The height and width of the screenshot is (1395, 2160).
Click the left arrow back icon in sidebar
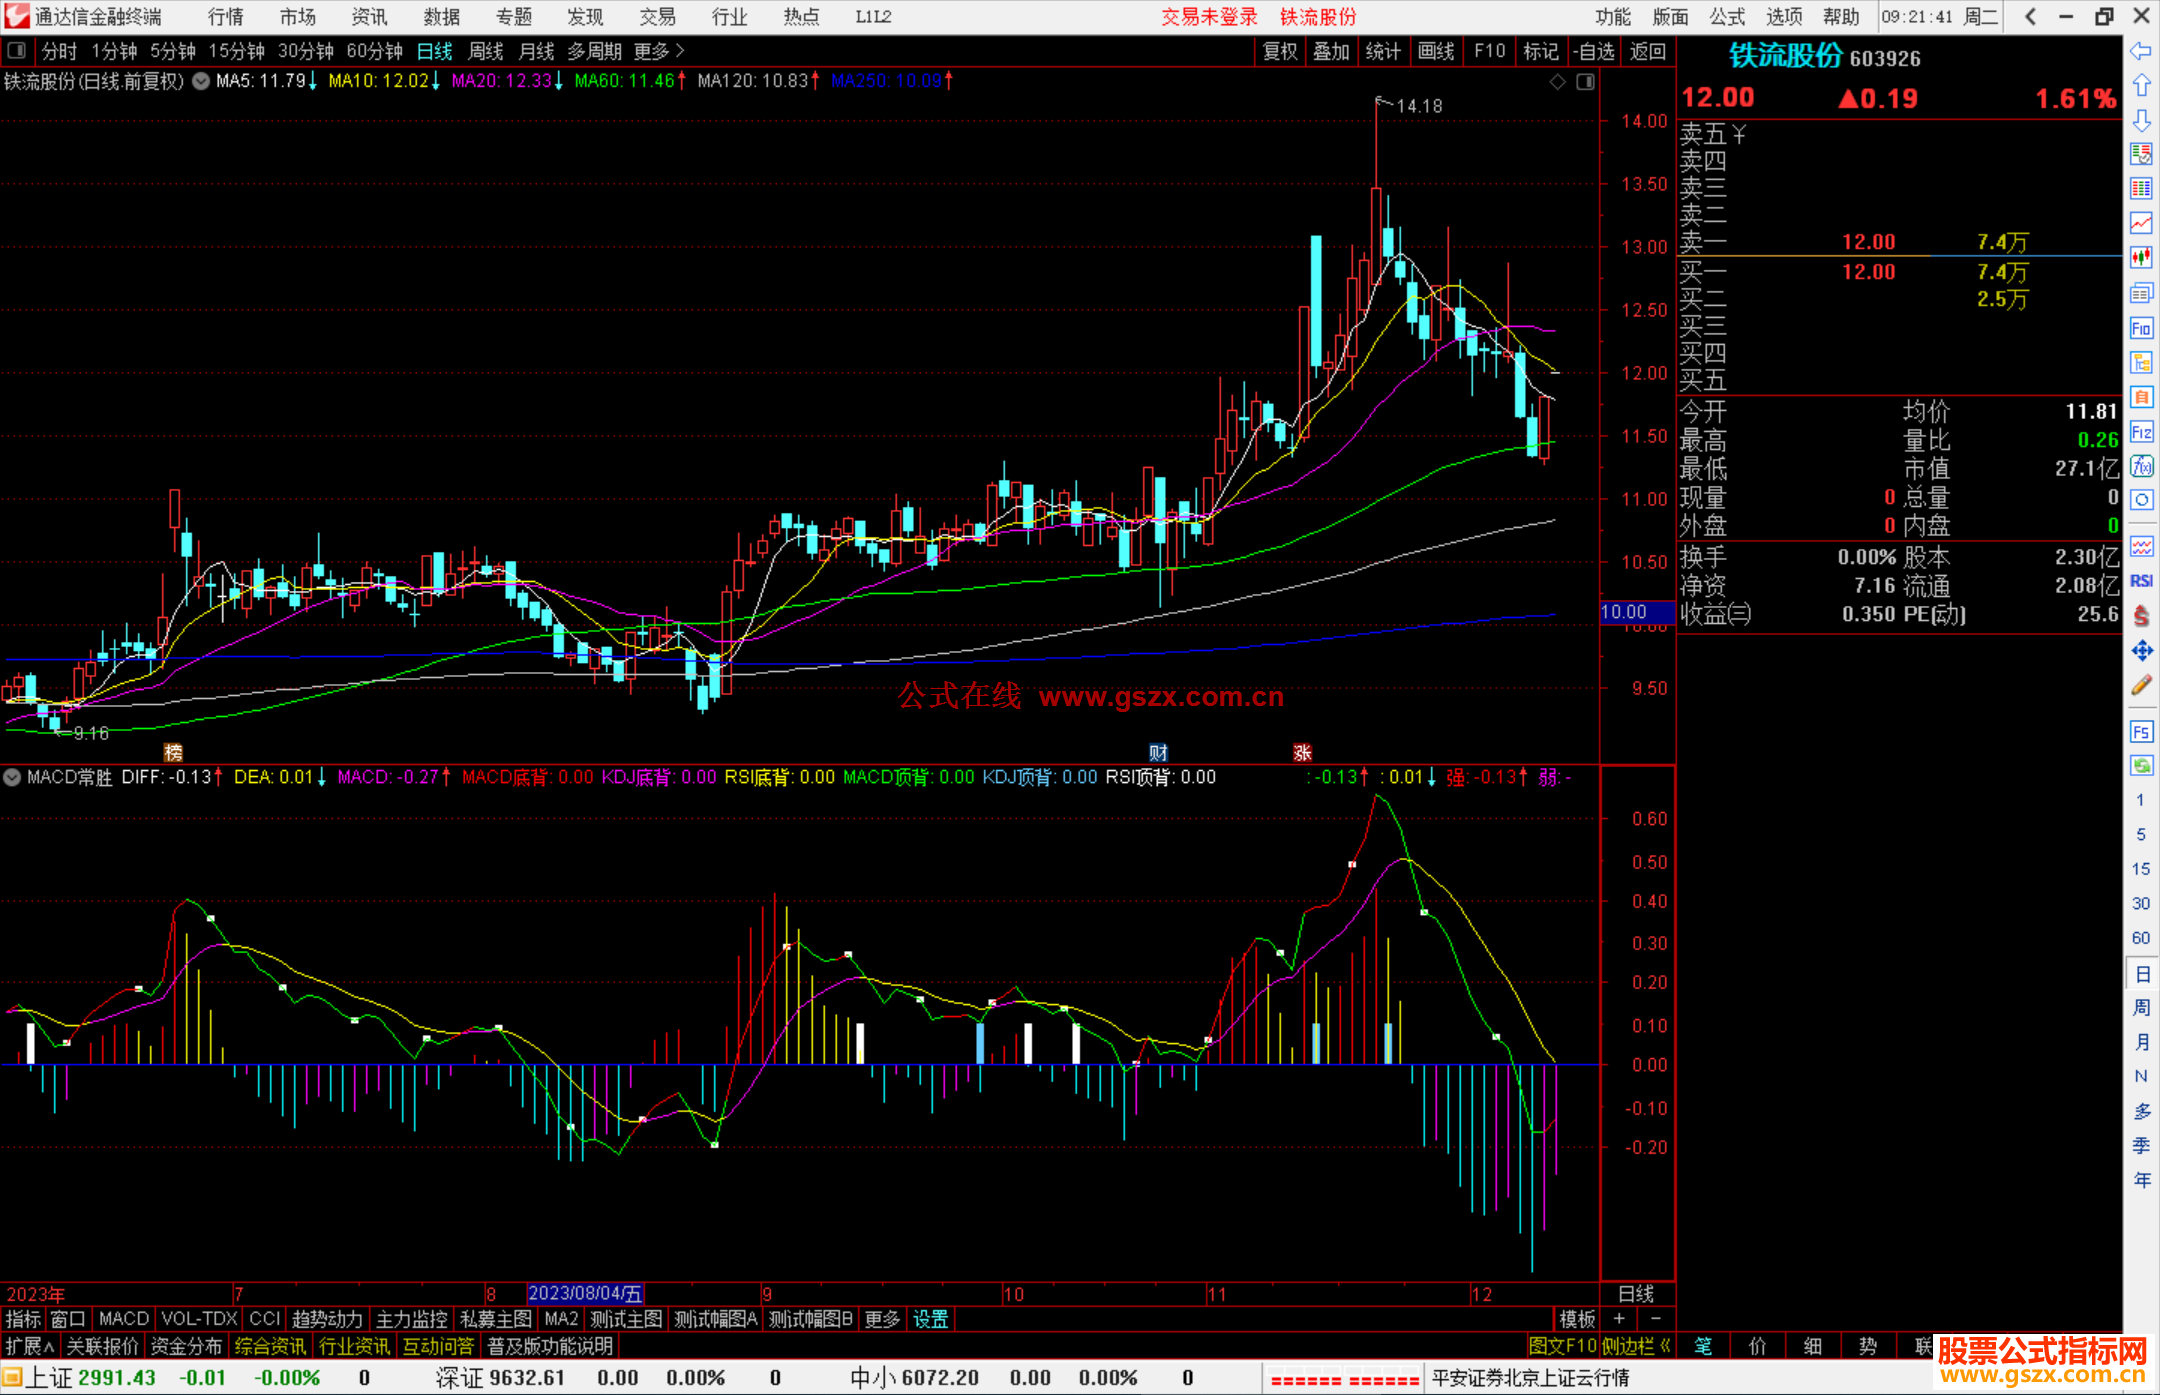pyautogui.click(x=2141, y=51)
